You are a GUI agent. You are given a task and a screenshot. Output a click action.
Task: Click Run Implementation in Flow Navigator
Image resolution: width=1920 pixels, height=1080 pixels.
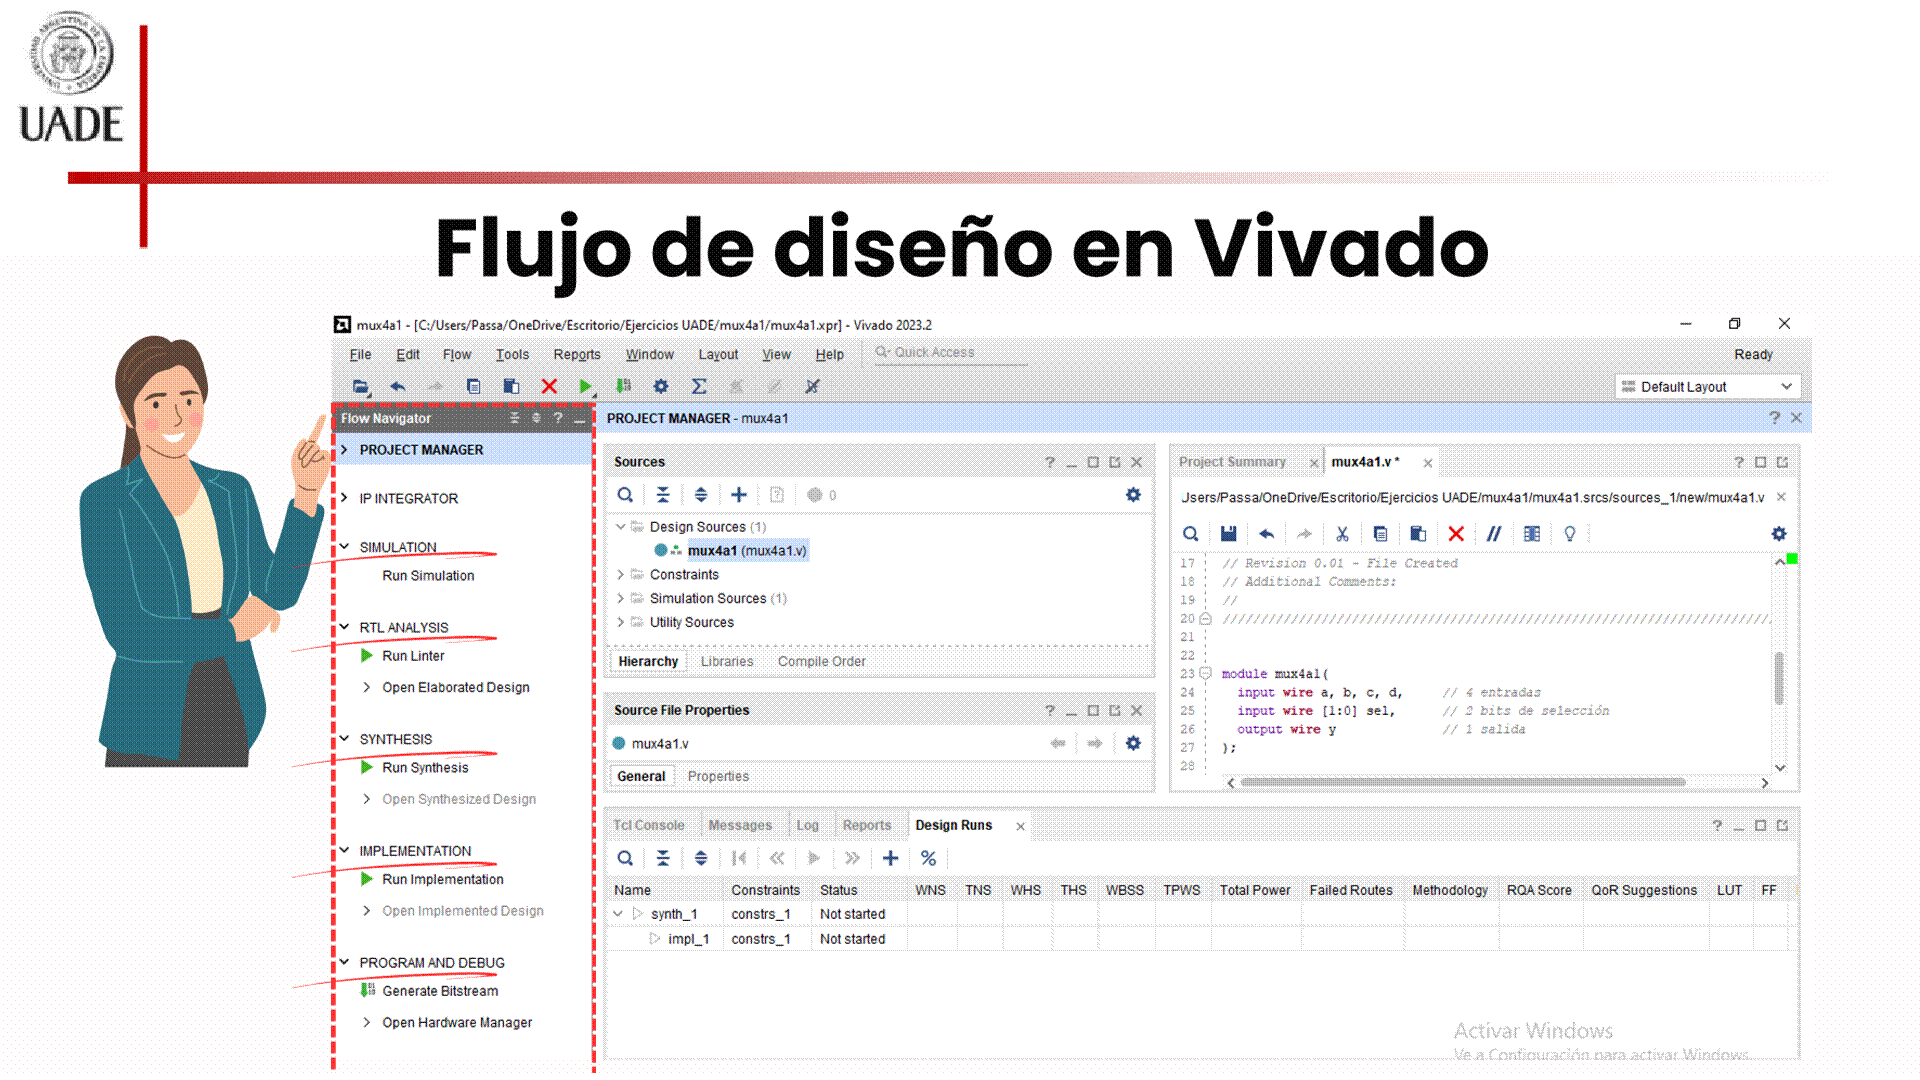[442, 879]
